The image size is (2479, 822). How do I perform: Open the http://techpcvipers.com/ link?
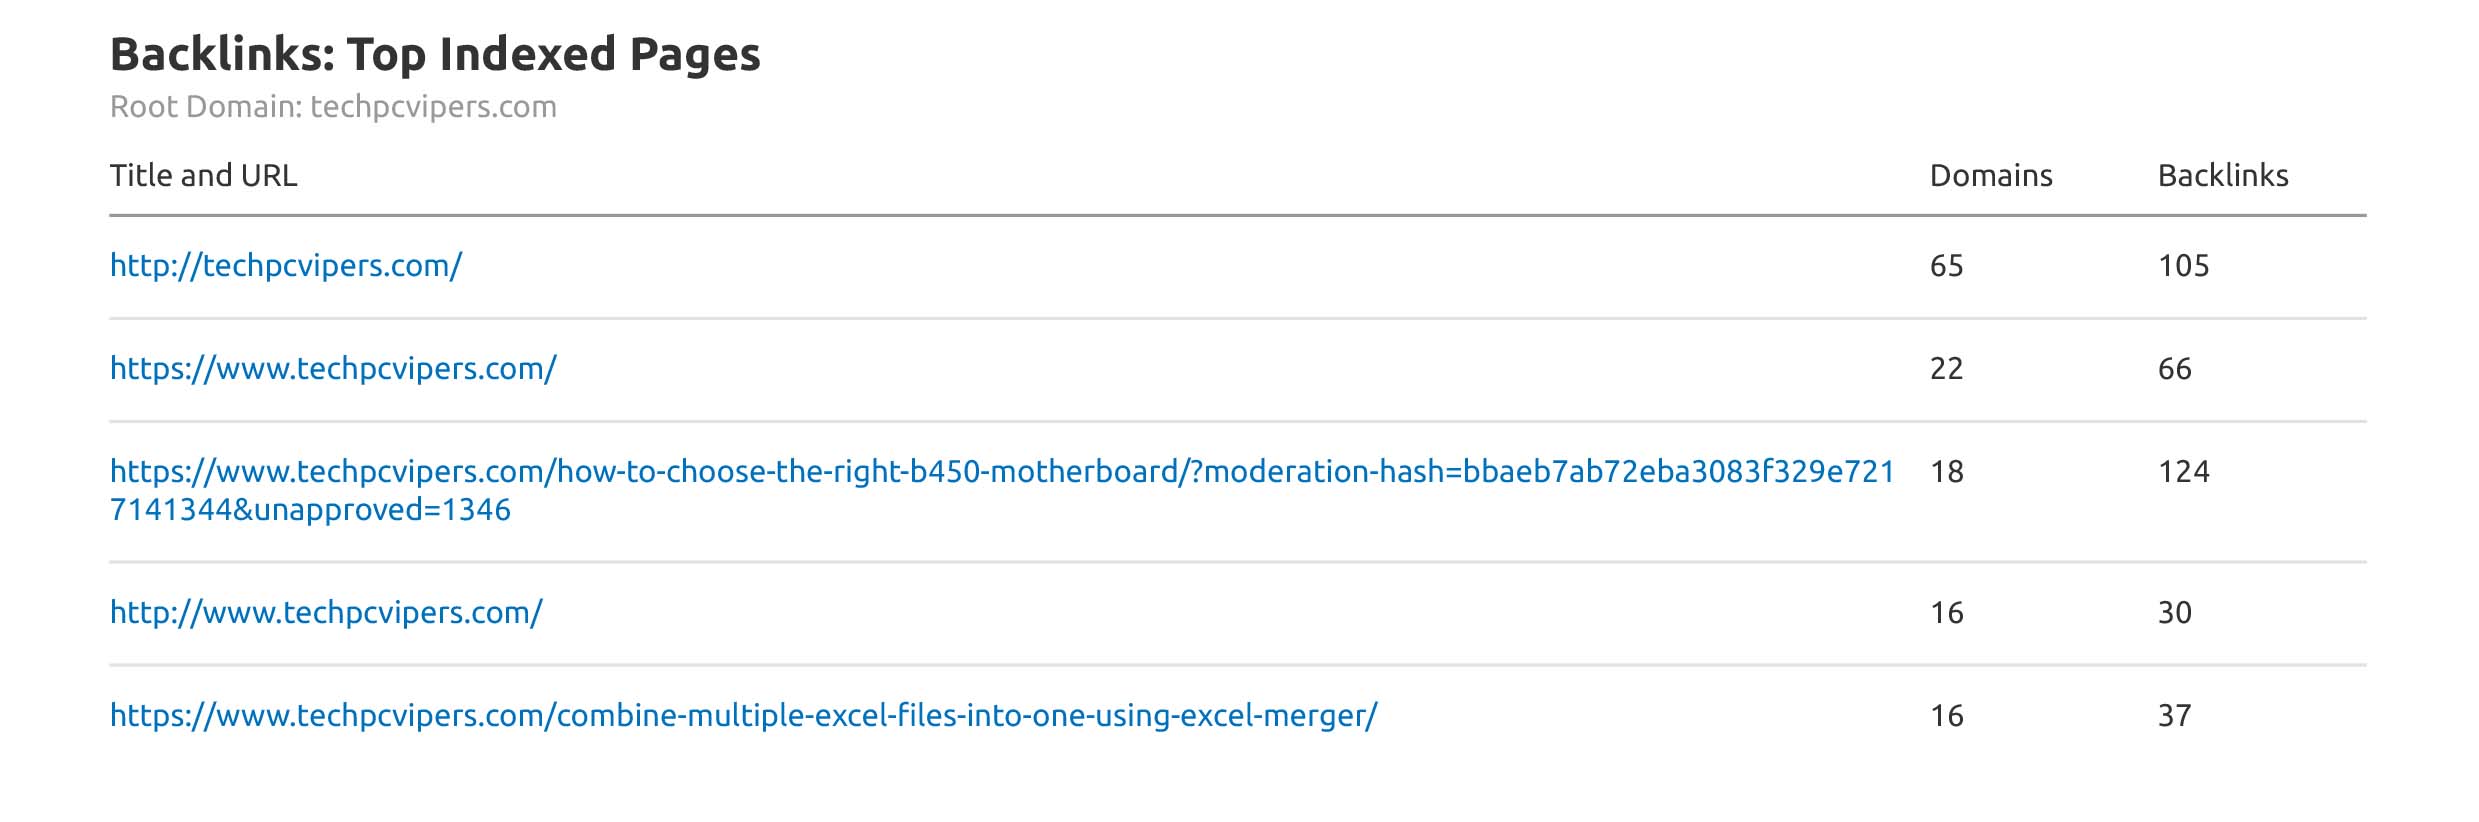coord(285,266)
